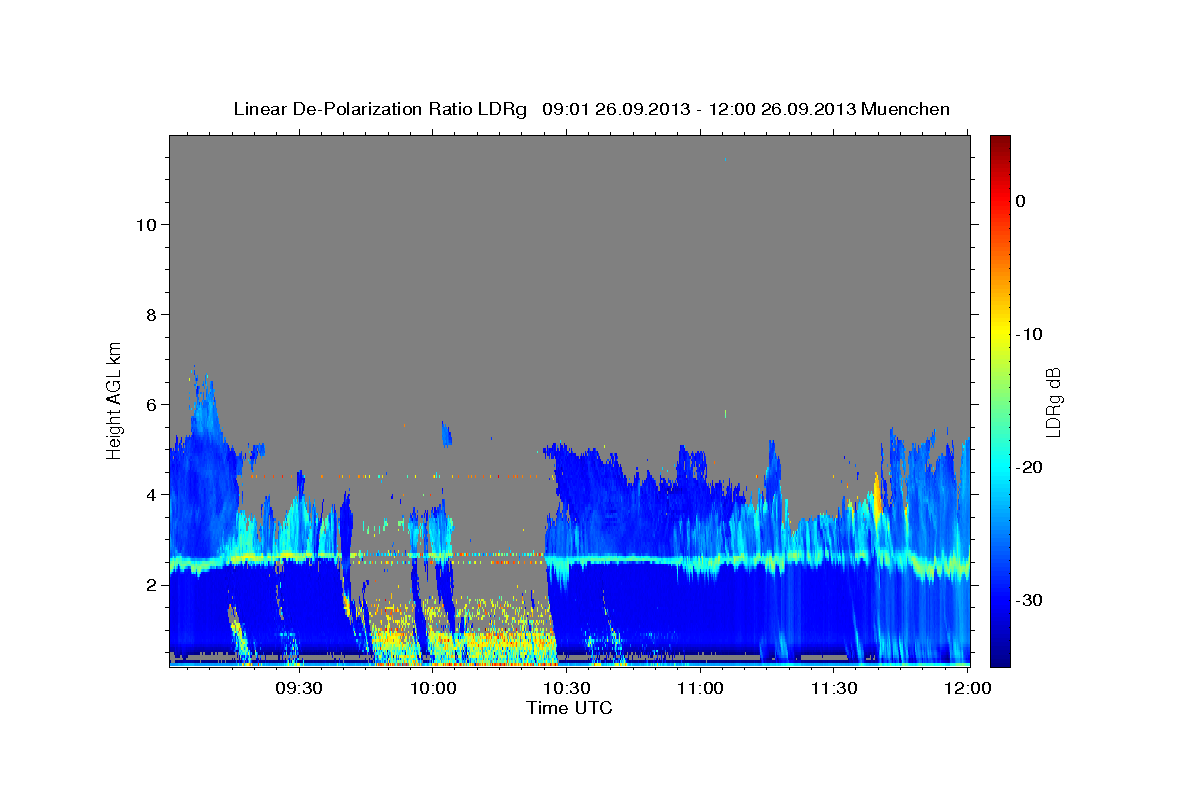Screen dimensions: 1200x800
Task: Click the height tick label '6'
Action: click(x=149, y=404)
